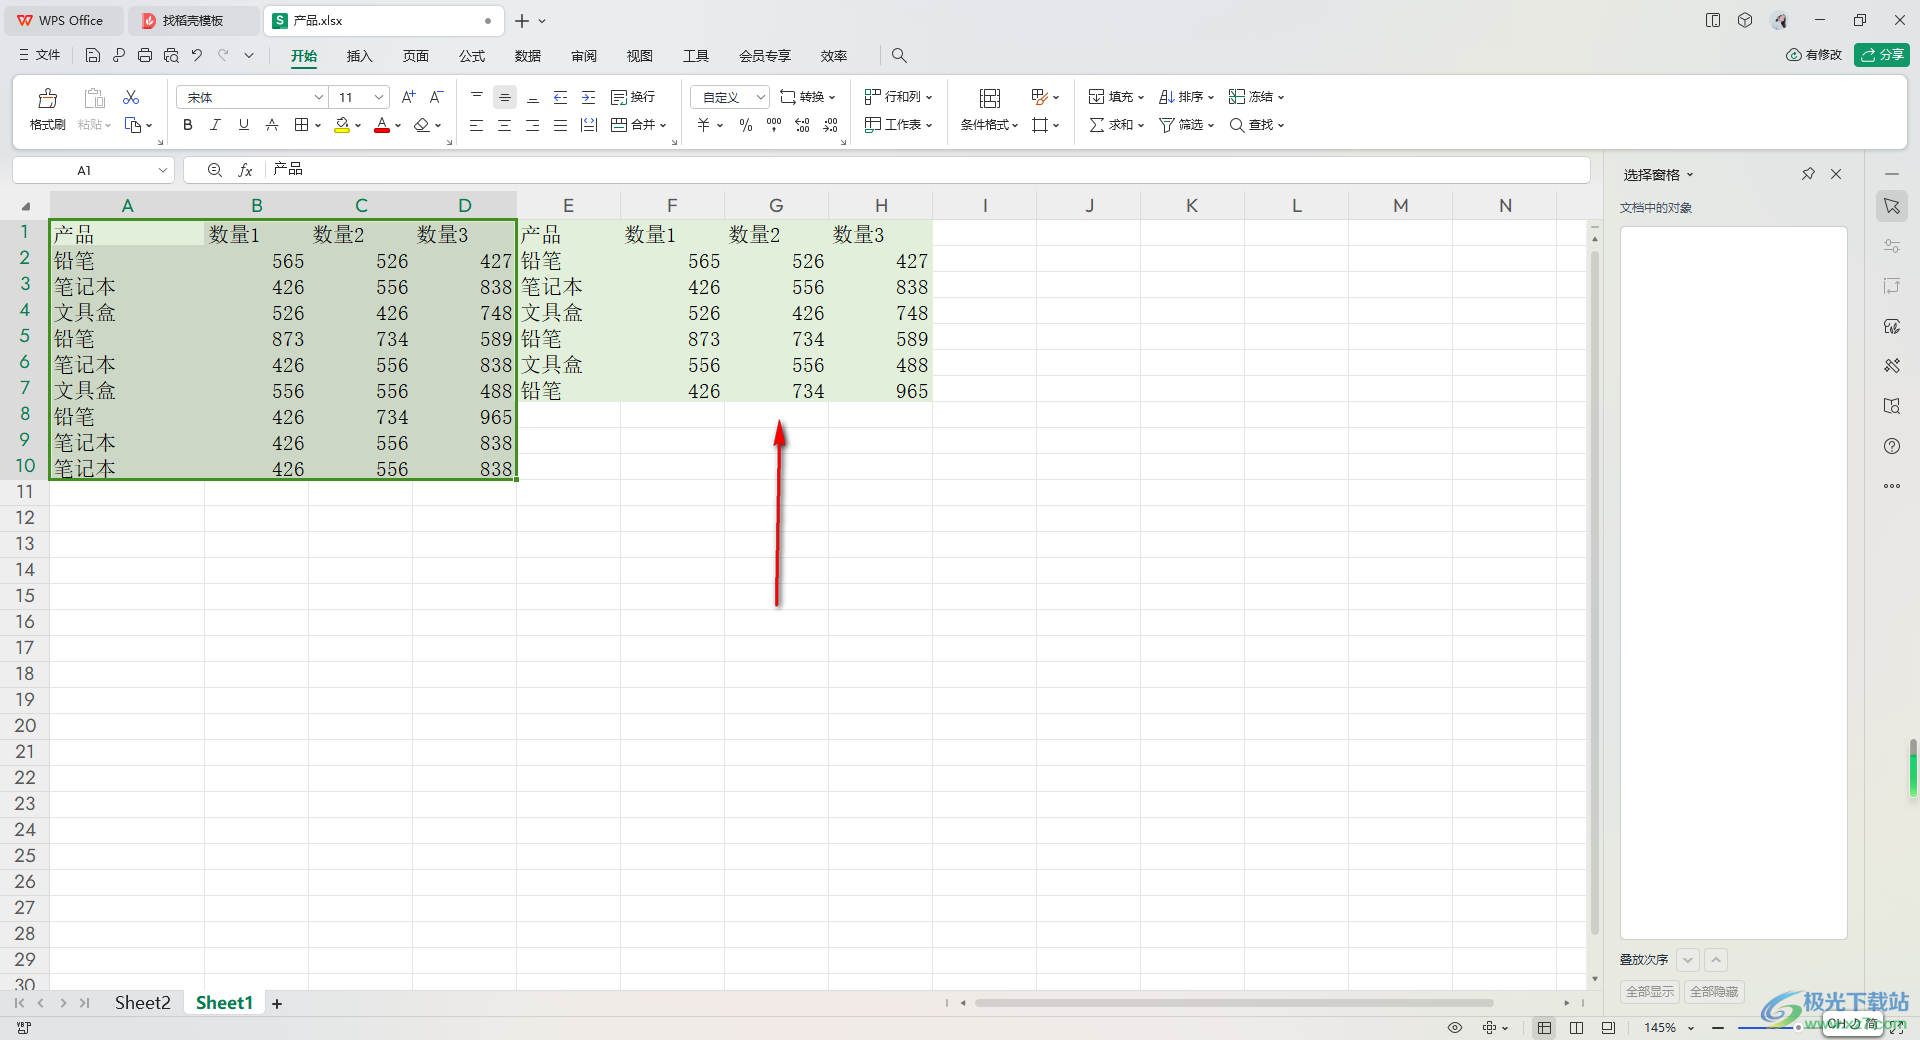1920x1040 pixels.
Task: Open the Insert (插入) ribbon tab
Action: click(359, 56)
